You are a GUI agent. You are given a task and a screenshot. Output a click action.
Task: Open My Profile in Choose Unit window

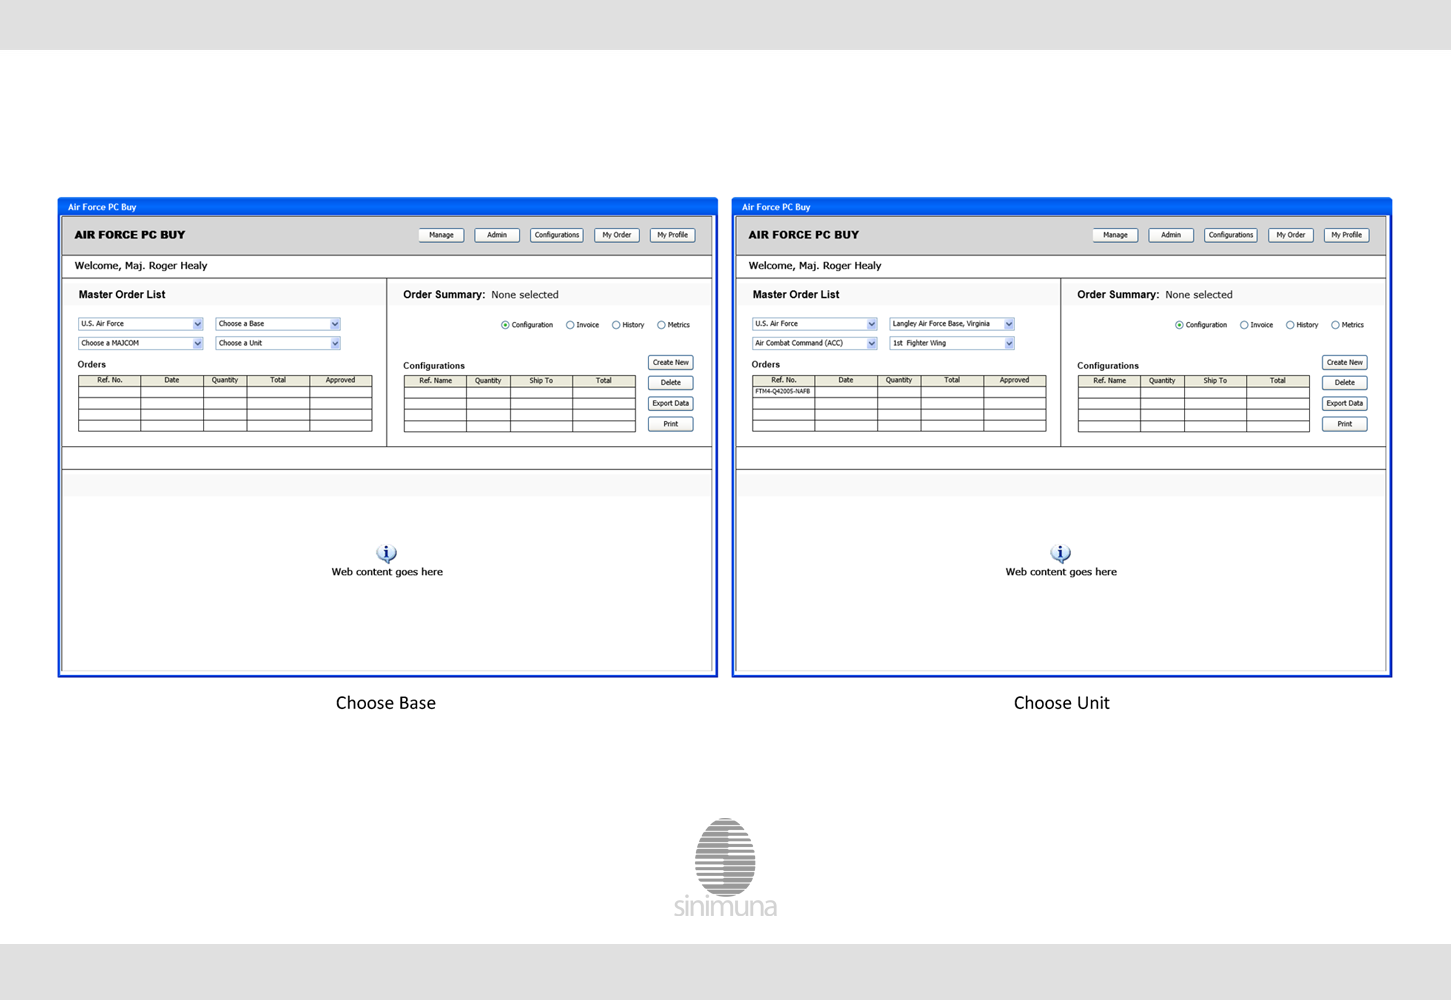pyautogui.click(x=1346, y=235)
